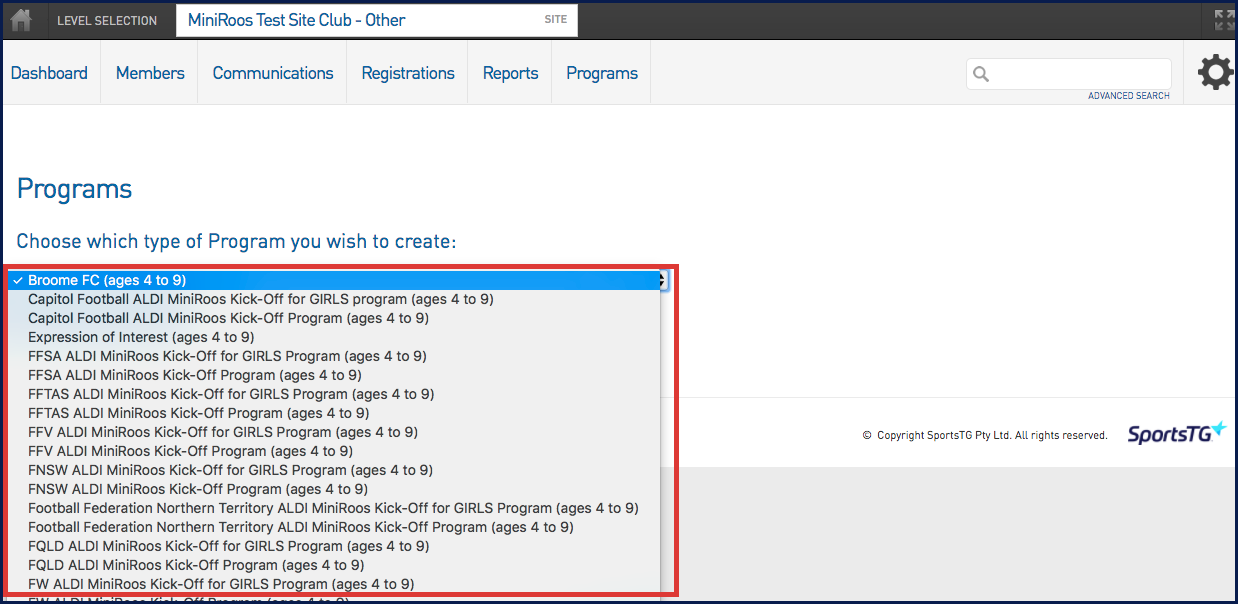Select Expression of Interest option
Screen dimensions: 1238x604
coord(334,337)
